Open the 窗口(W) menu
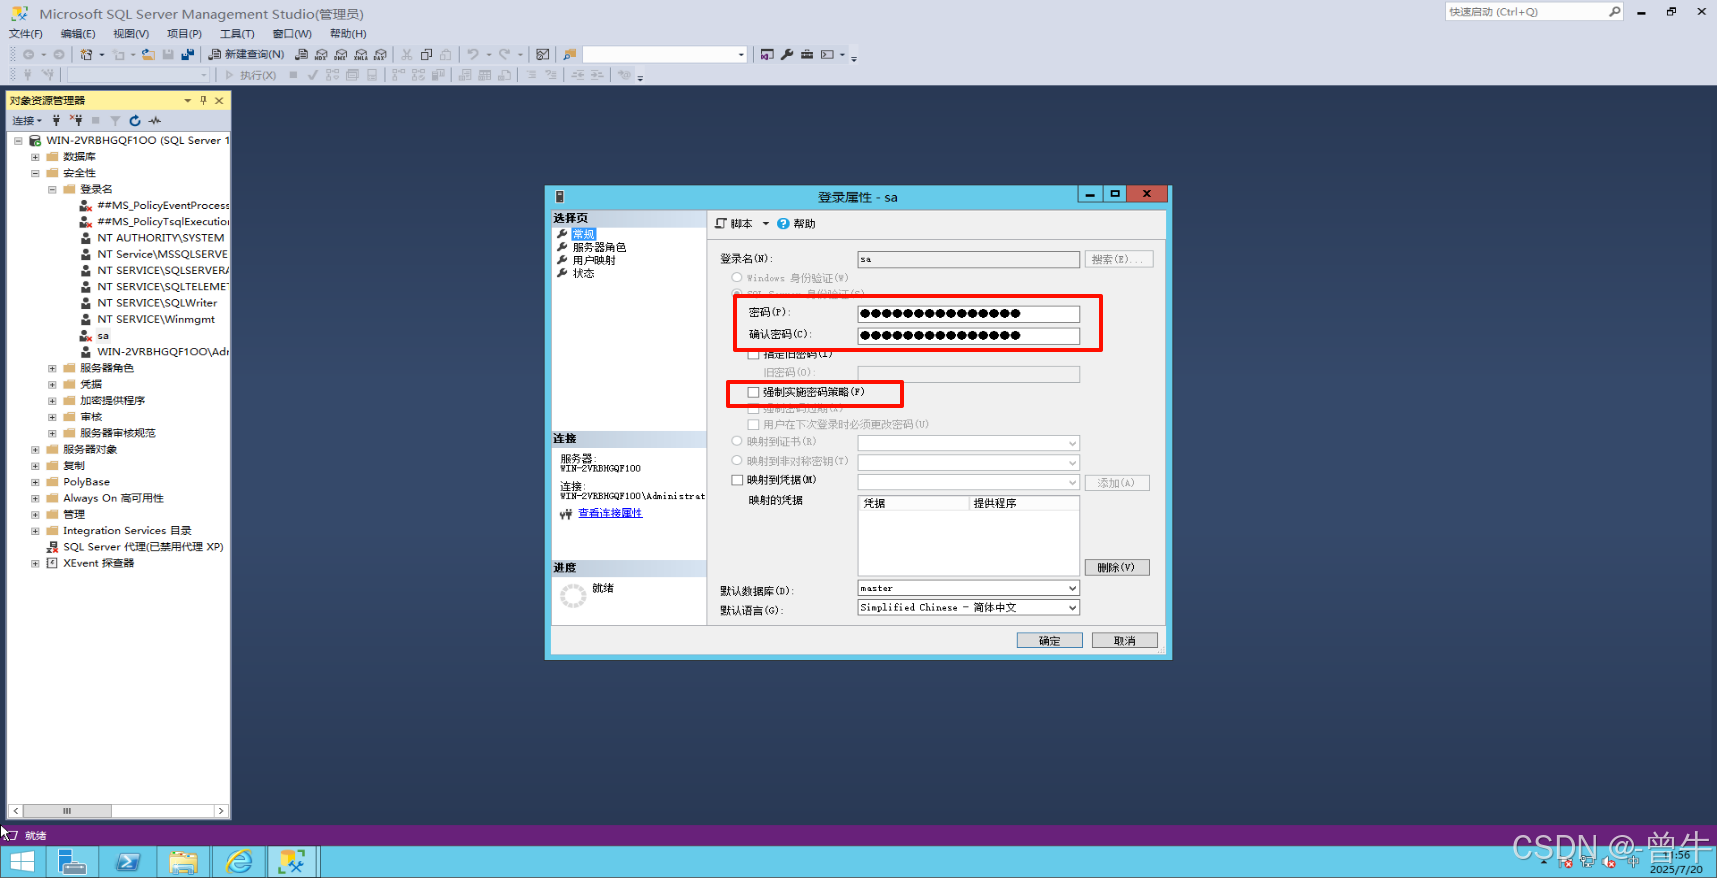The image size is (1717, 878). [292, 34]
